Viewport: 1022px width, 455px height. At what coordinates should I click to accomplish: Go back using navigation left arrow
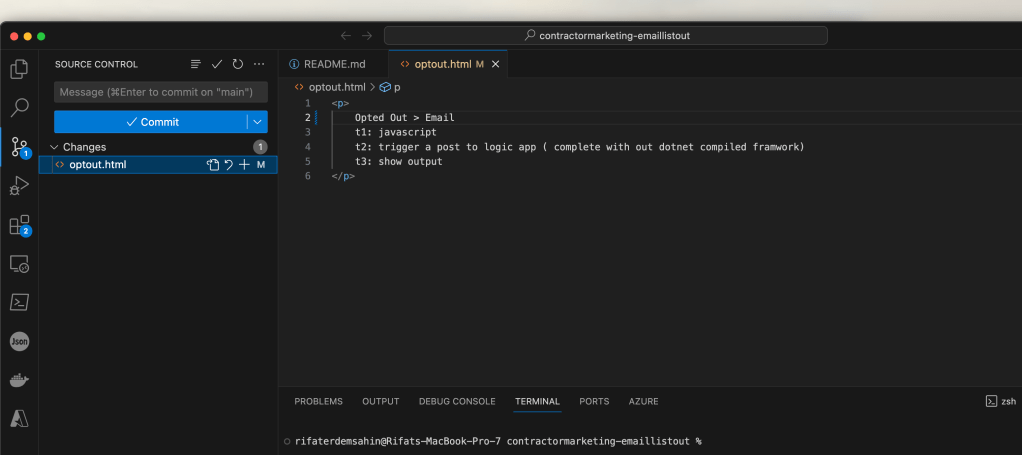point(346,36)
